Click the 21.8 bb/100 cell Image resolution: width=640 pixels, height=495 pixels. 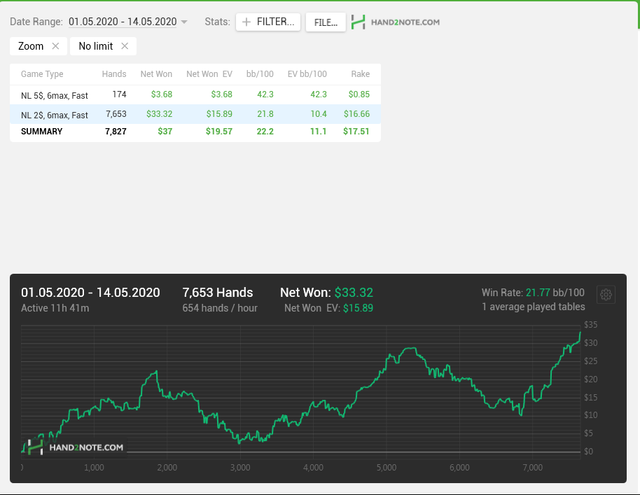265,114
